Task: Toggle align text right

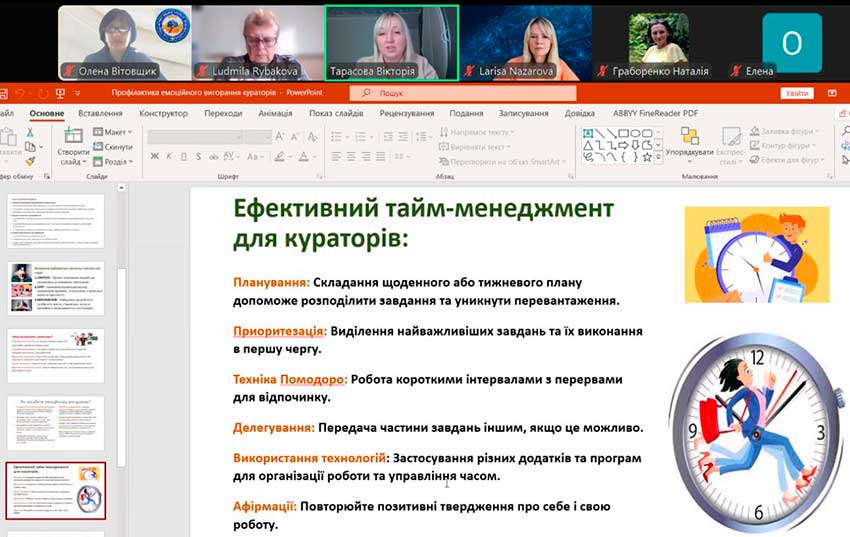Action: coord(366,157)
